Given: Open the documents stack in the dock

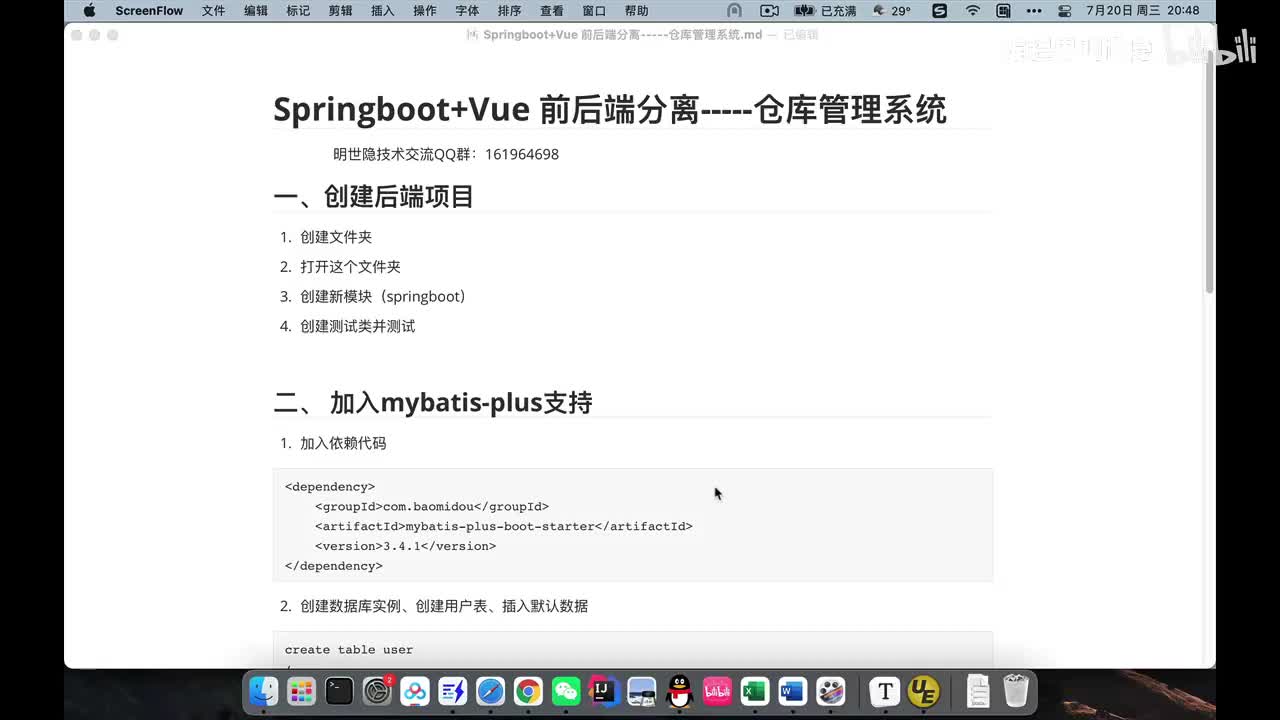Looking at the screenshot, I should coord(978,691).
